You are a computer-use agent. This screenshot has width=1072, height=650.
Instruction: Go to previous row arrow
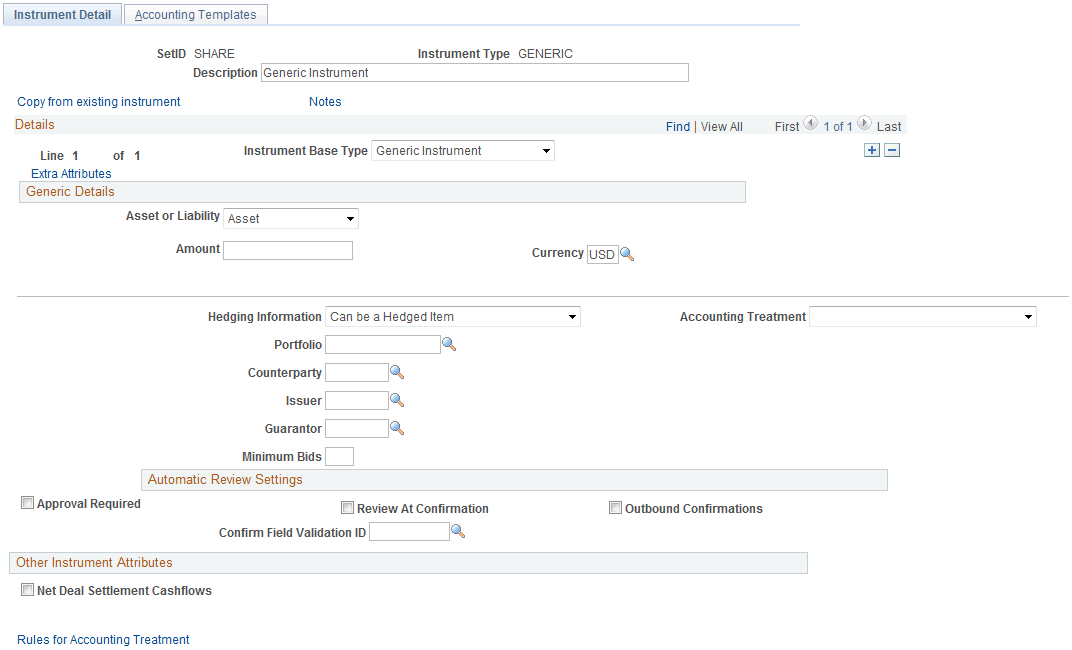810,124
